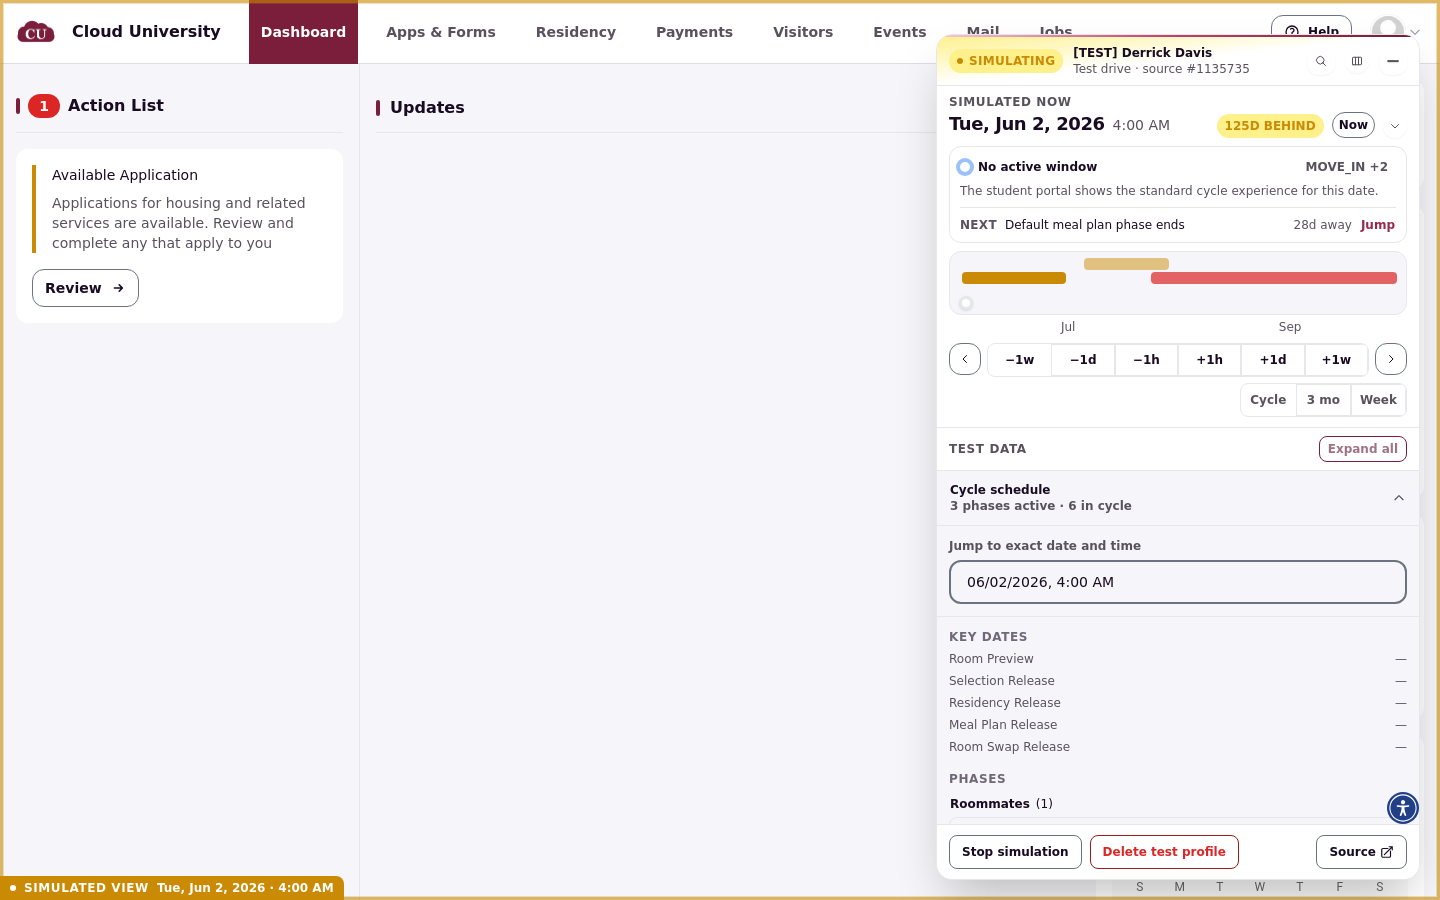Click the columns layout icon in panel header
The width and height of the screenshot is (1440, 900).
click(x=1357, y=61)
